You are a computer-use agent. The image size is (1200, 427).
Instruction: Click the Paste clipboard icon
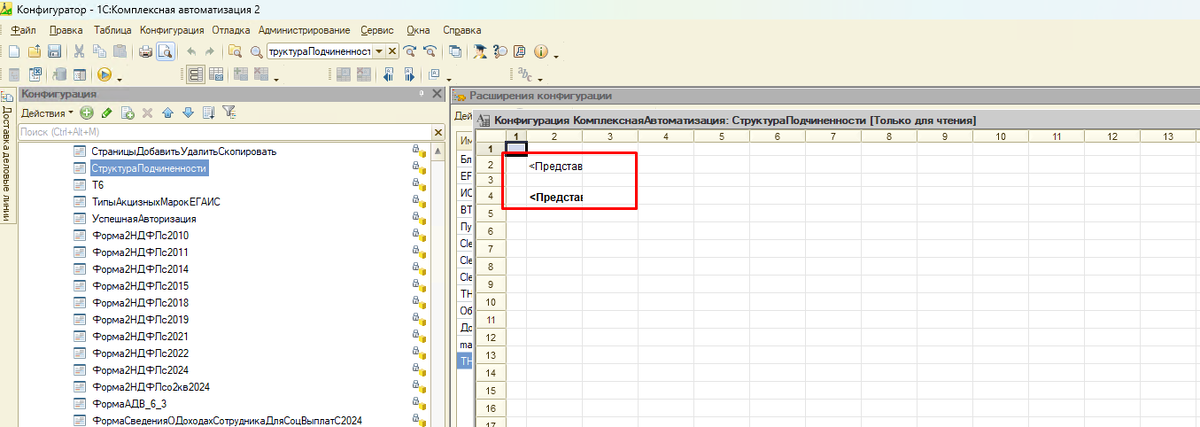[119, 51]
